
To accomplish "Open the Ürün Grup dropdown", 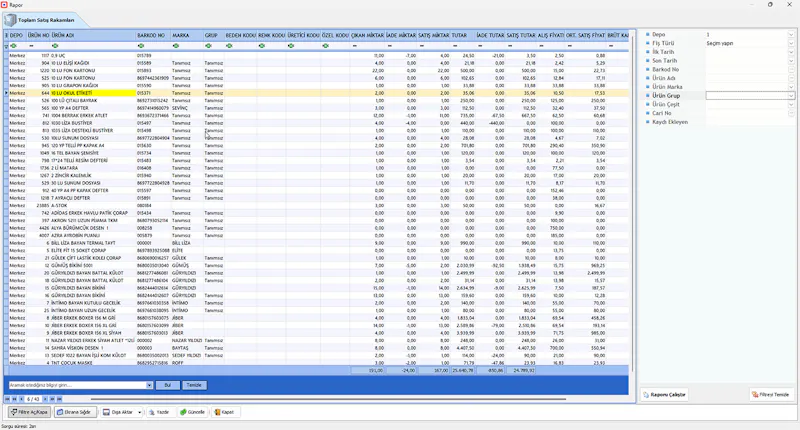I will click(791, 95).
